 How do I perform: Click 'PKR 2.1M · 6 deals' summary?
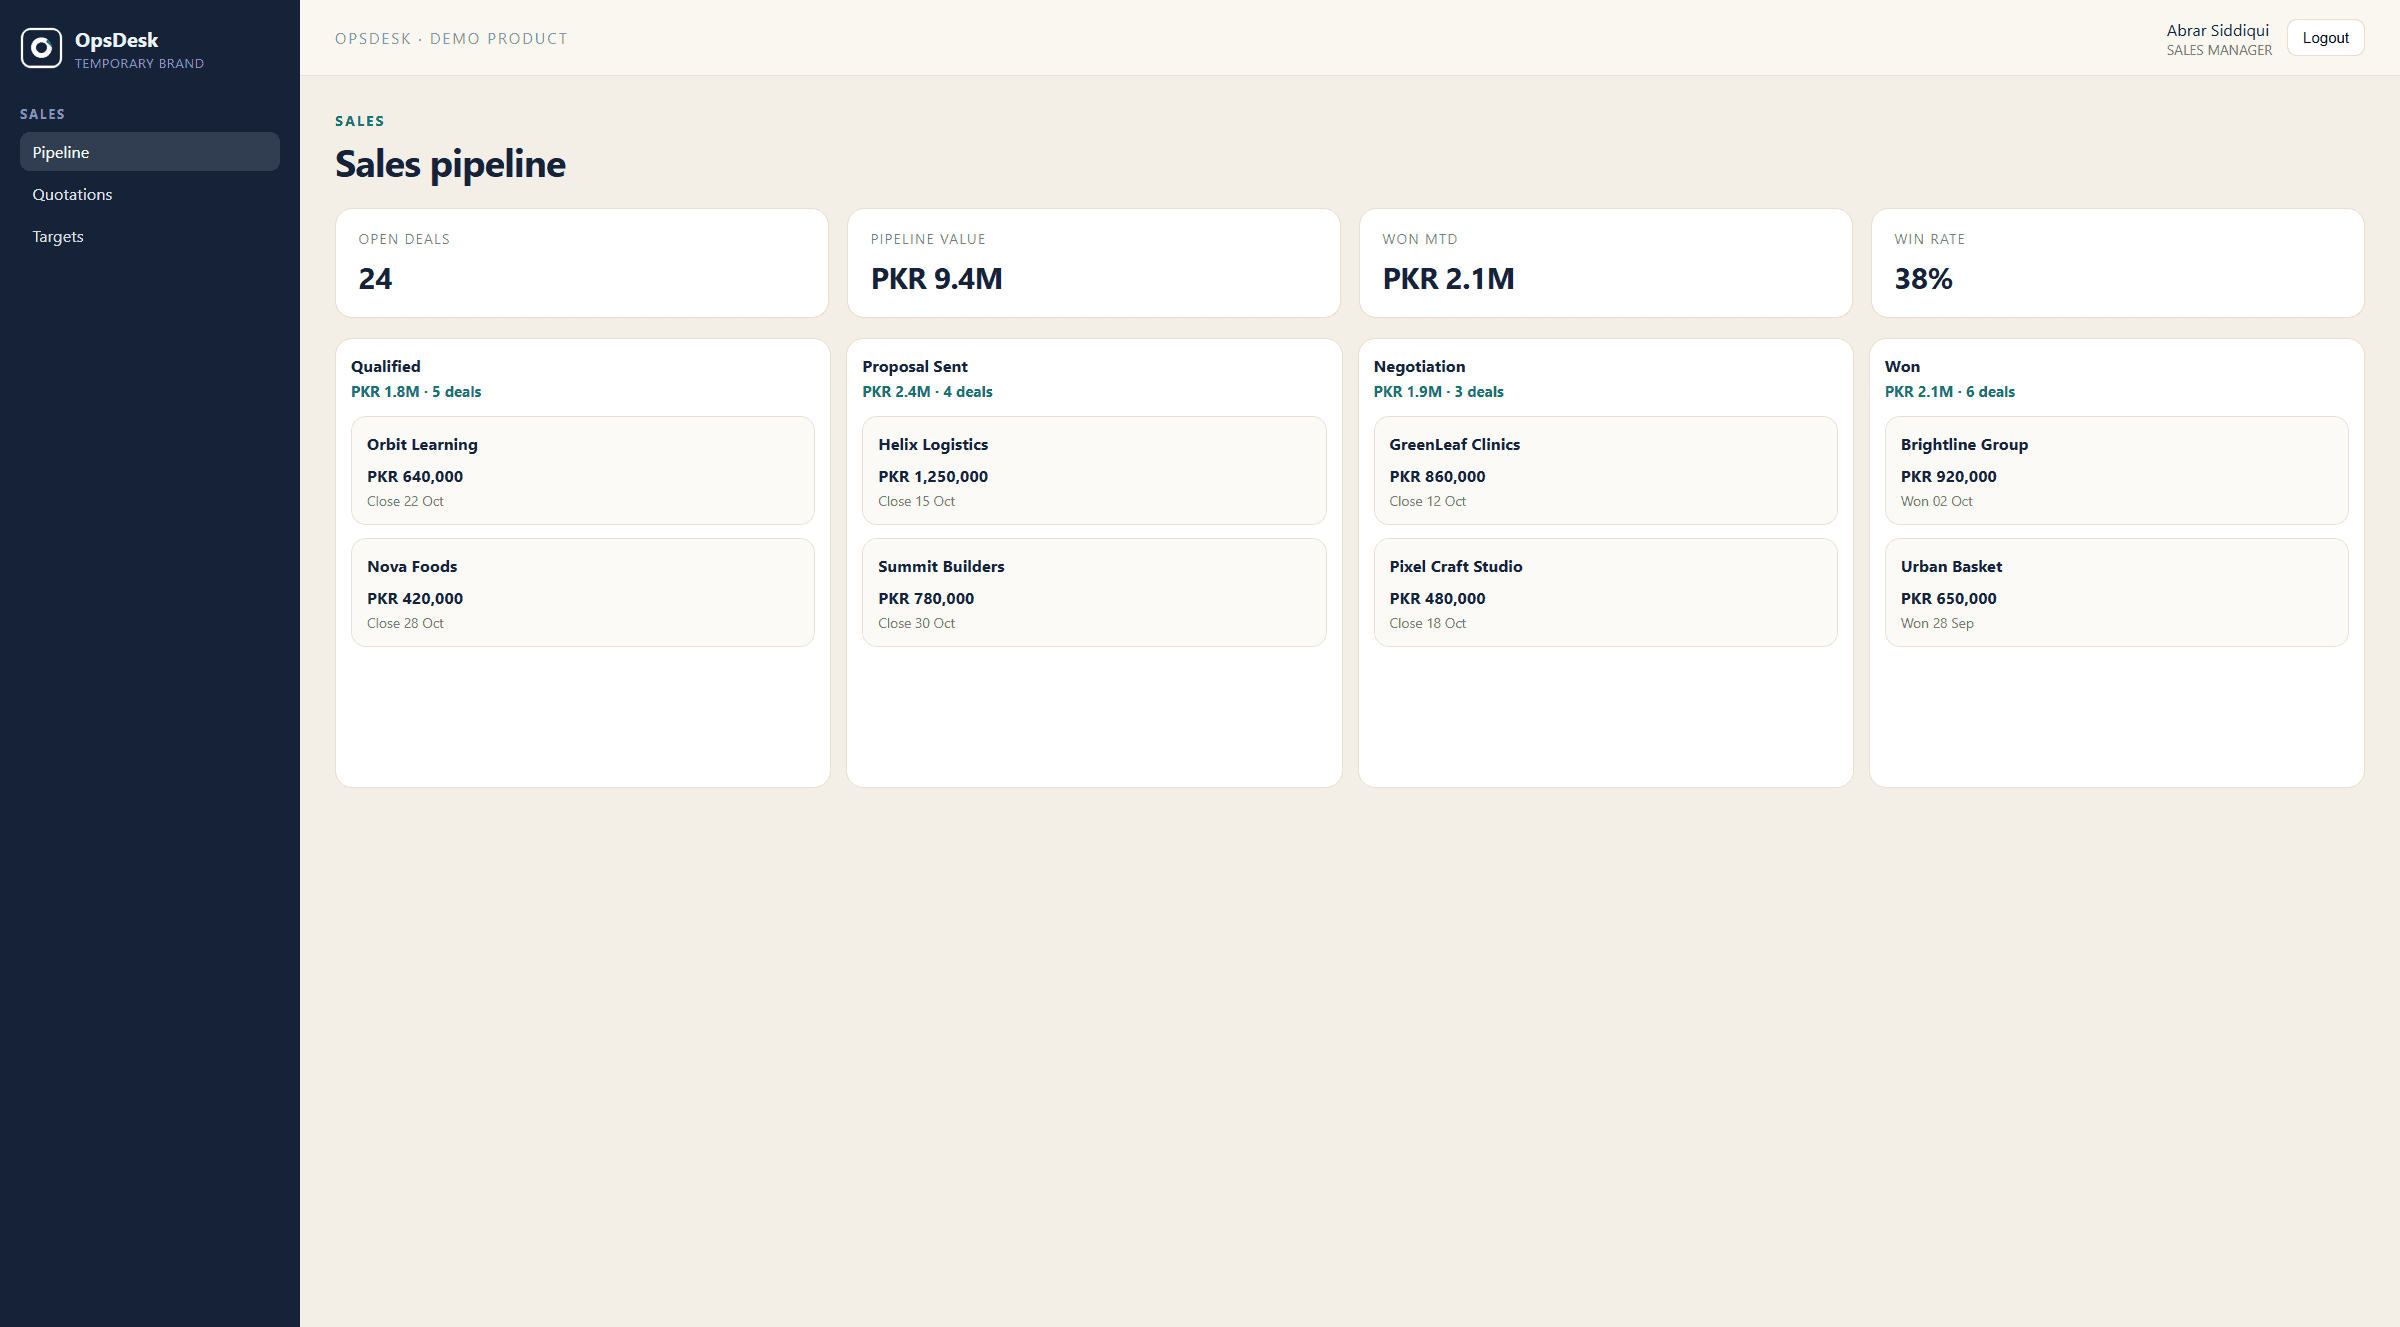(x=1950, y=392)
